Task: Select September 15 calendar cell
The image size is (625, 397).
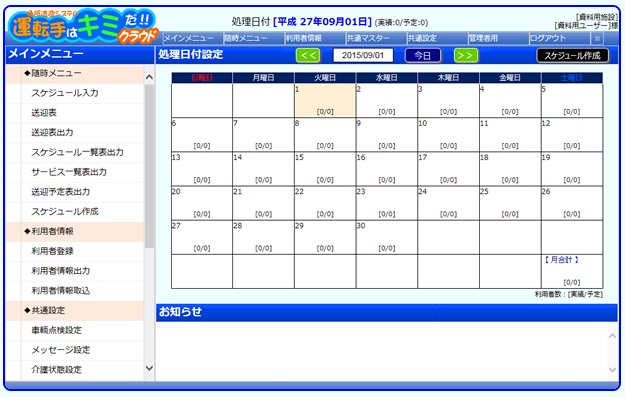Action: click(325, 169)
